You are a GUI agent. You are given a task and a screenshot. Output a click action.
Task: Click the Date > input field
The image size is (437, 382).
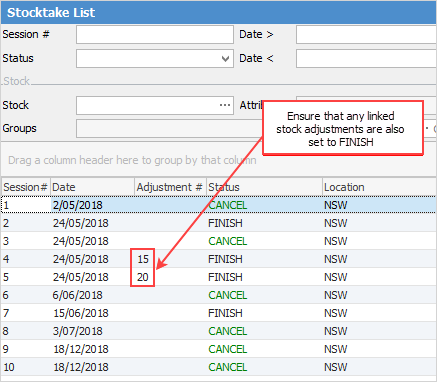[x=366, y=35]
